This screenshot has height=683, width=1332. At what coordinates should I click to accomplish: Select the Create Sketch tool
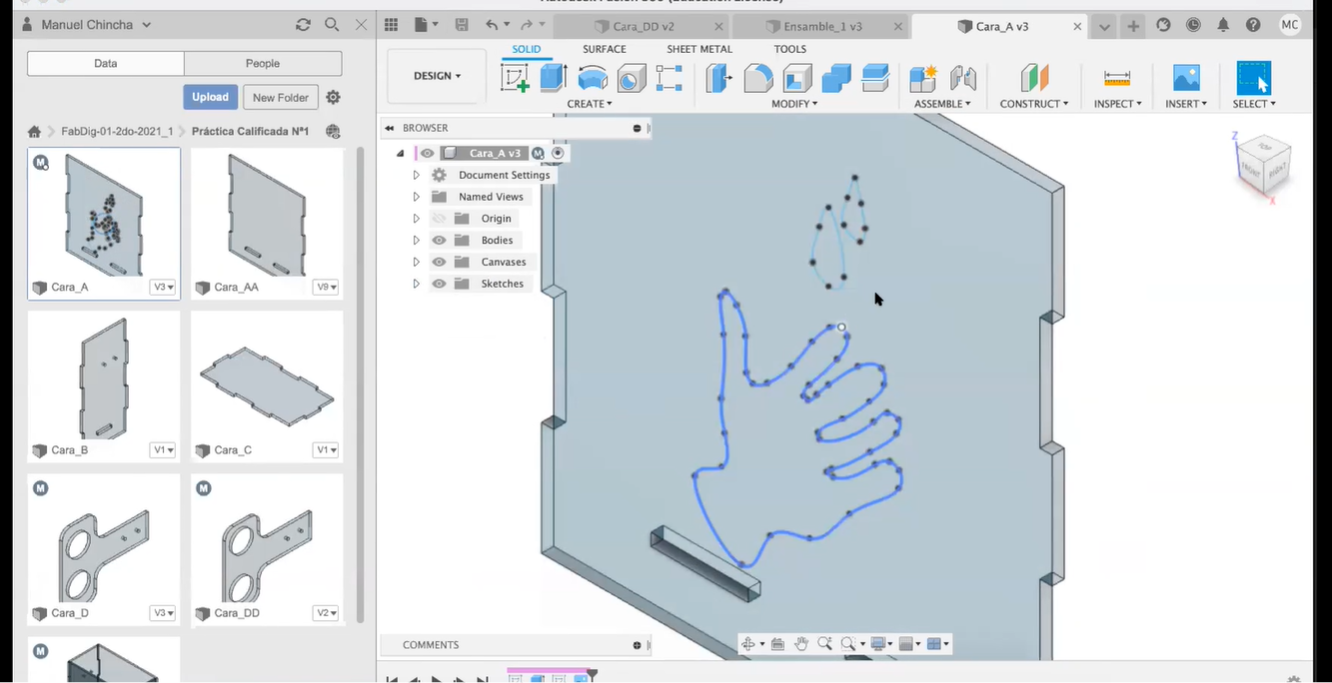click(x=515, y=78)
